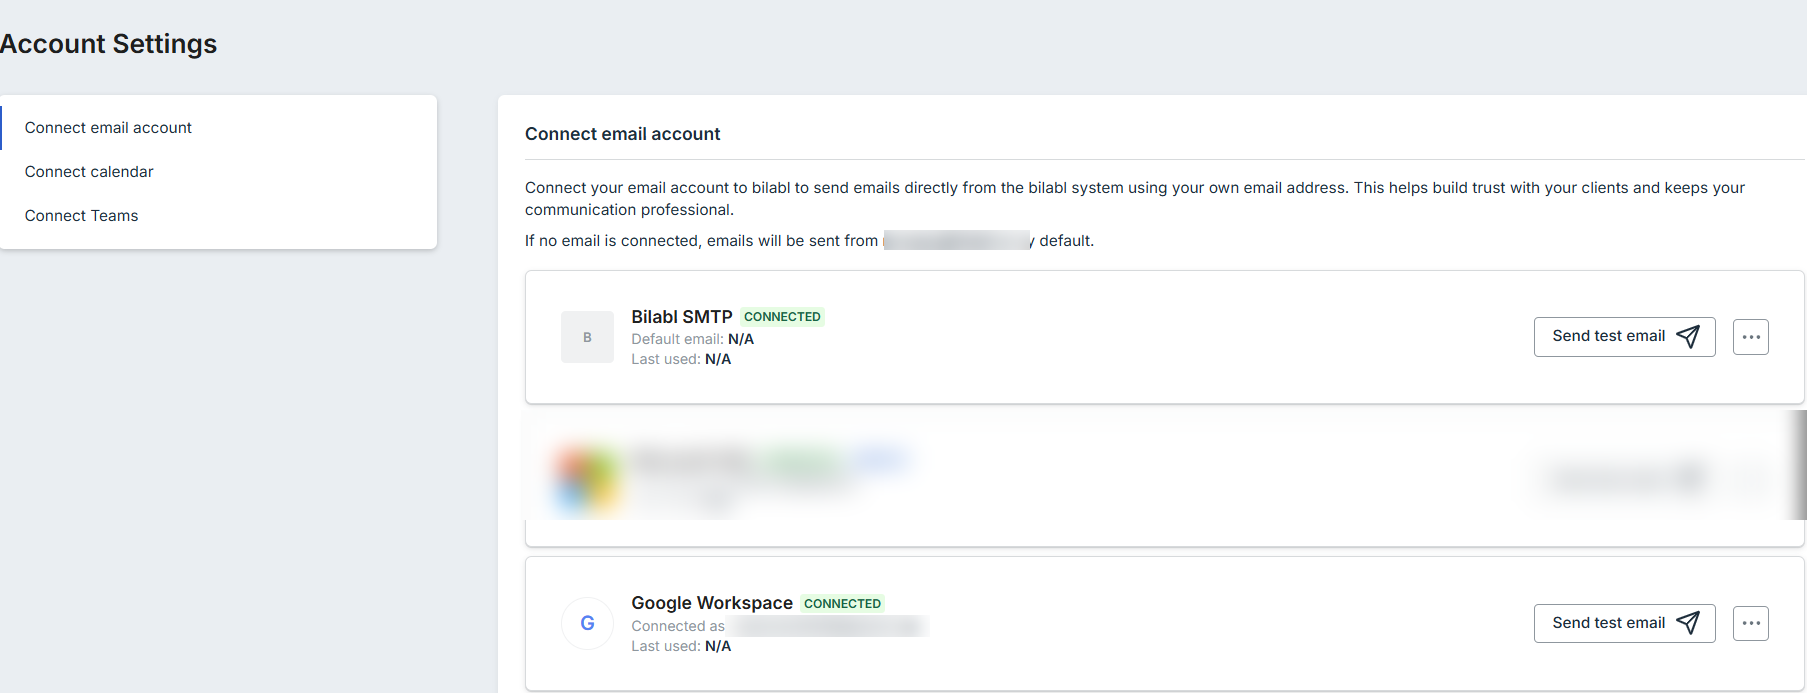The image size is (1807, 693).
Task: Click the Google Workspace 'G' logo icon
Action: (x=587, y=624)
